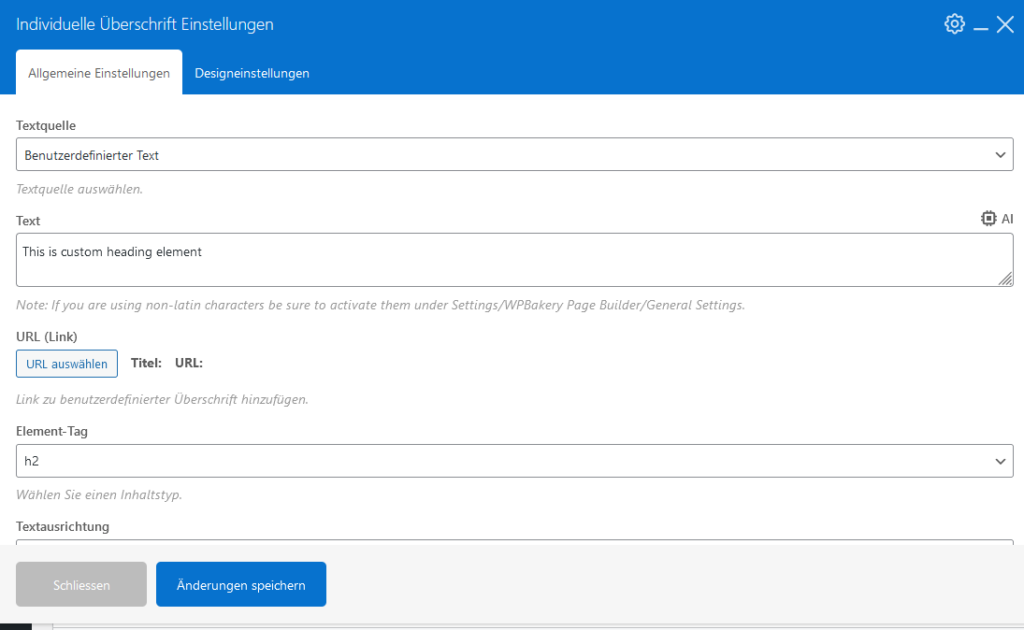Screen dimensions: 1024x630
Task: Click the URL auswählen button
Action: [x=66, y=363]
